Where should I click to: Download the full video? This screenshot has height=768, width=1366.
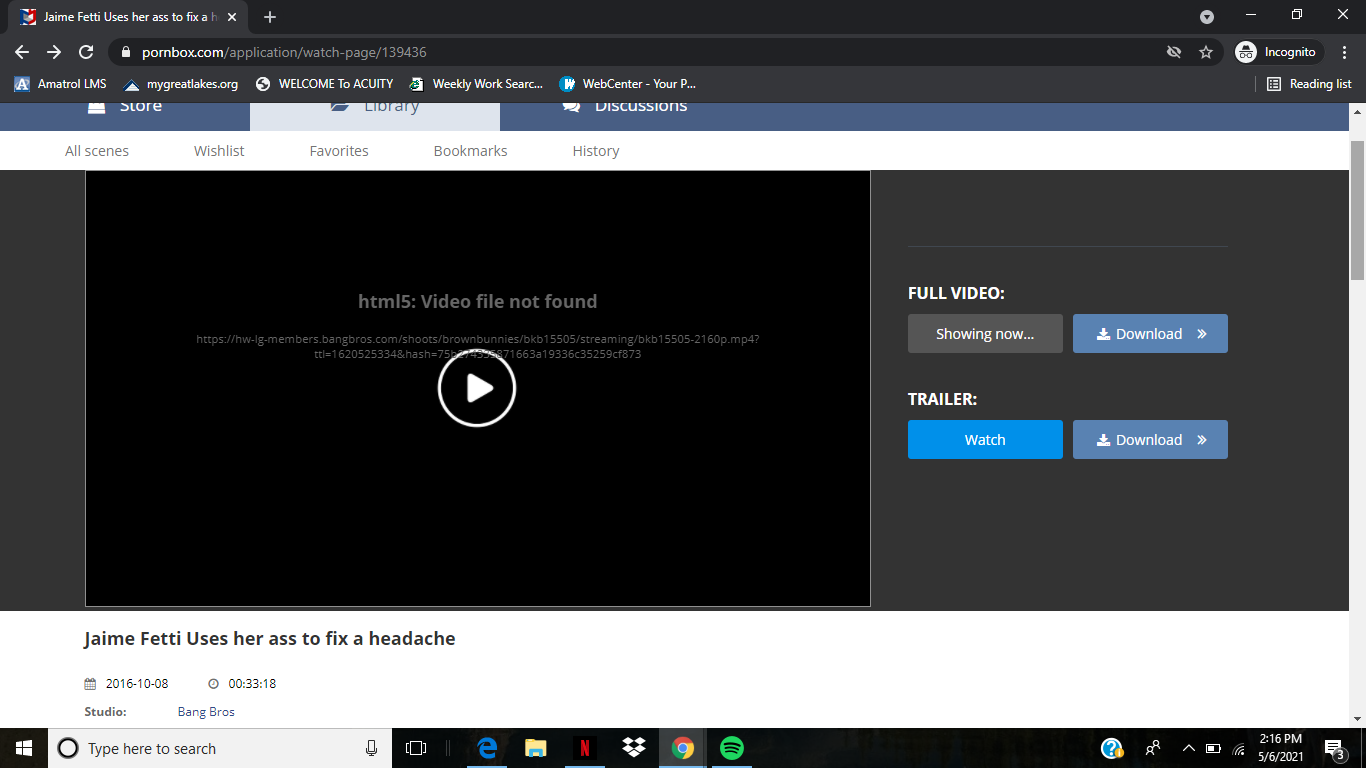pyautogui.click(x=1150, y=334)
